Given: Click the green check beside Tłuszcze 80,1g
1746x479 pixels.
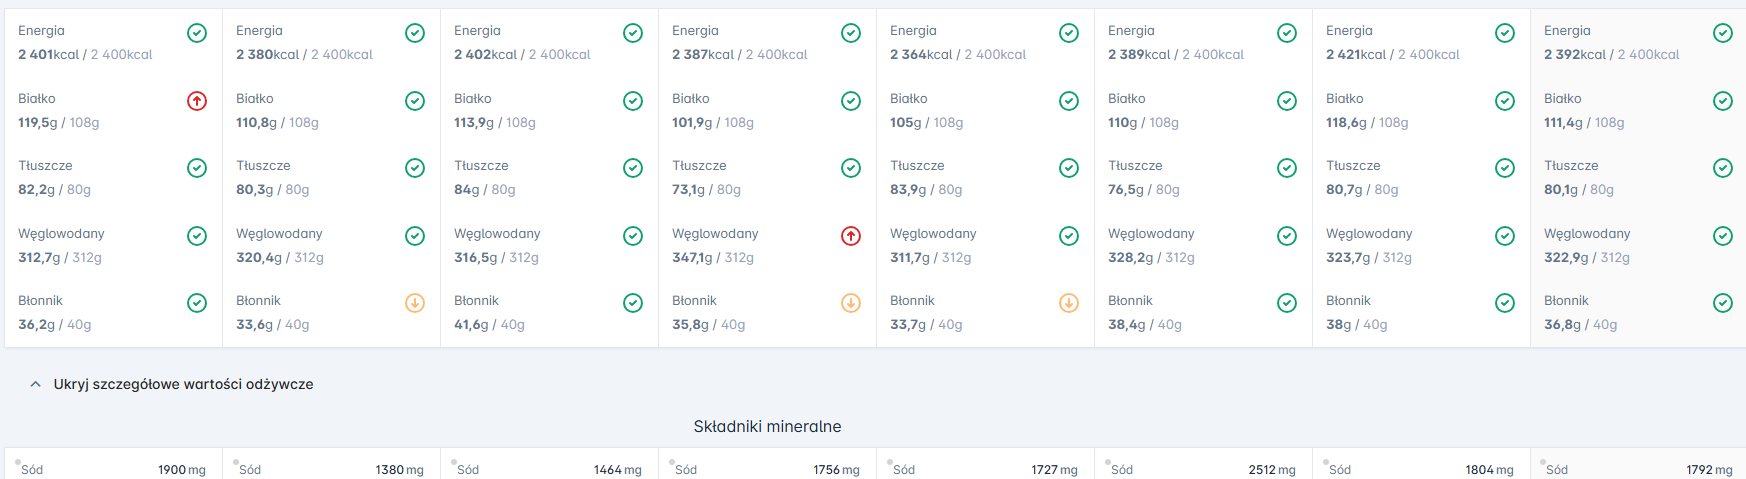Looking at the screenshot, I should 1723,168.
